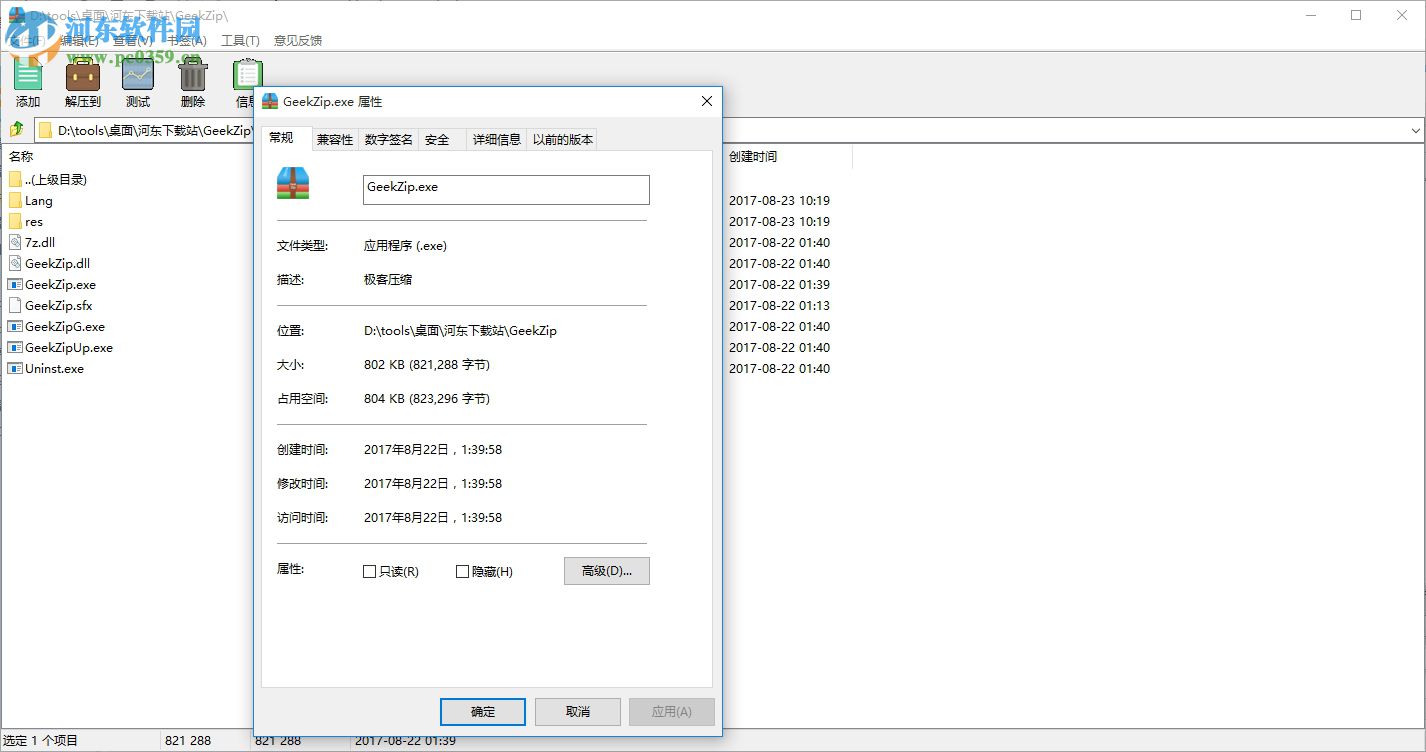Click the 高级(D)... advanced button
This screenshot has width=1426, height=752.
606,570
